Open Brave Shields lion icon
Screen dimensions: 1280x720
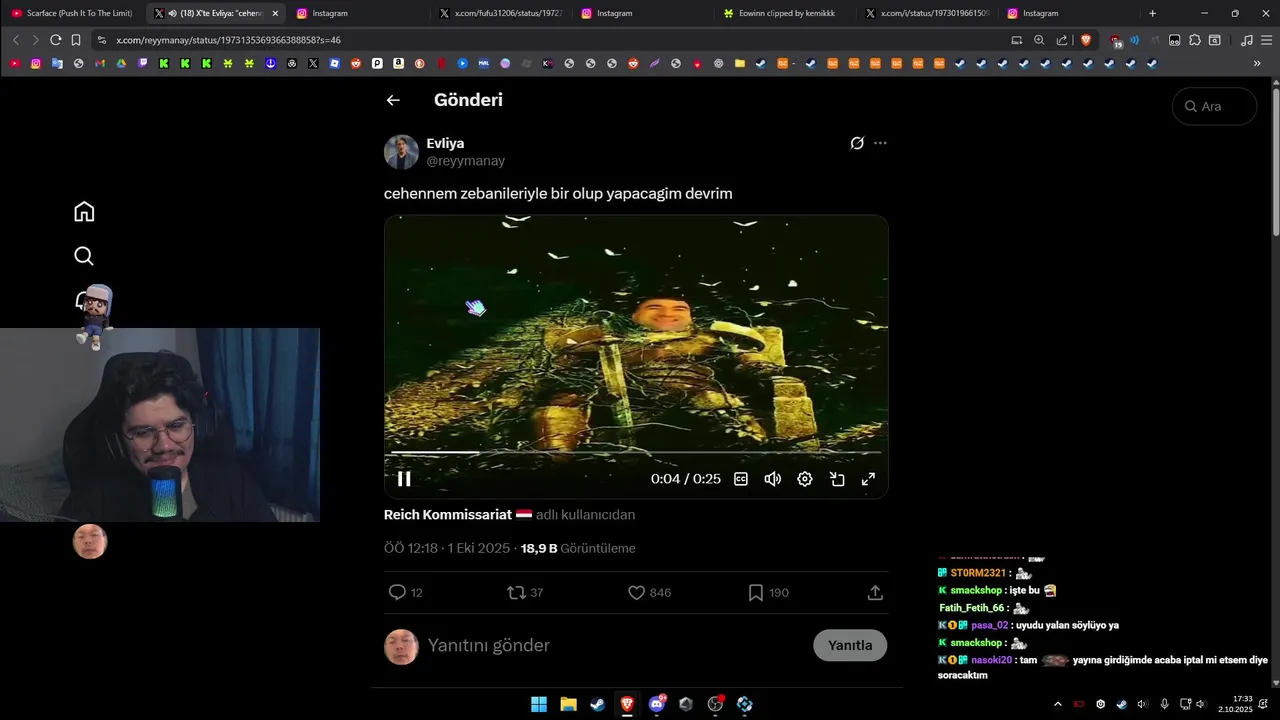1086,40
